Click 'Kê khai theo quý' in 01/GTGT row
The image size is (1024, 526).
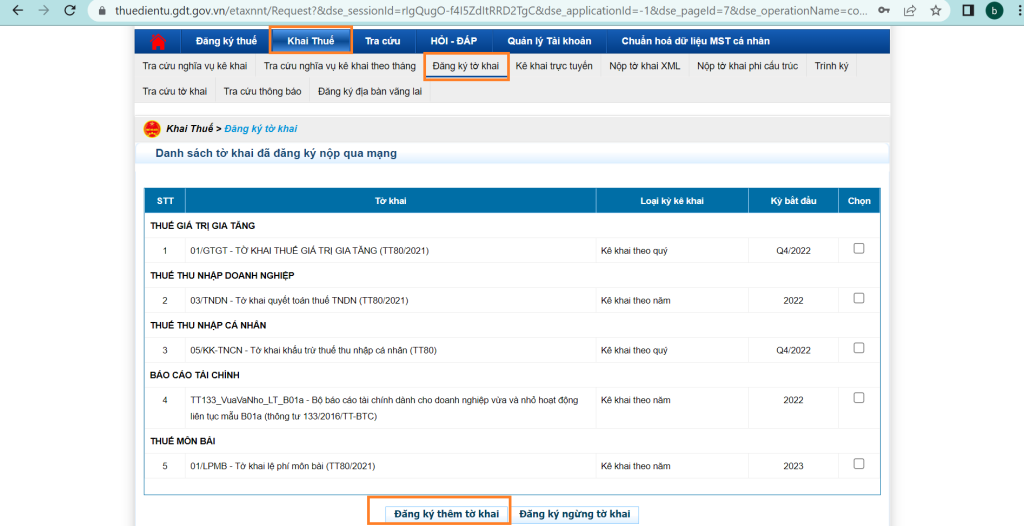click(x=634, y=250)
